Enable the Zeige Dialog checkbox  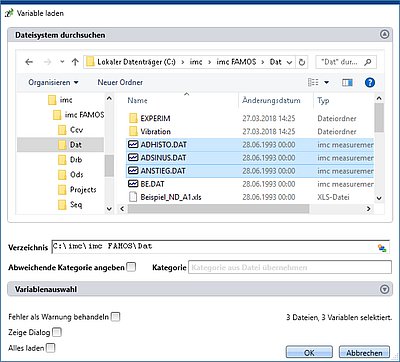point(57,332)
